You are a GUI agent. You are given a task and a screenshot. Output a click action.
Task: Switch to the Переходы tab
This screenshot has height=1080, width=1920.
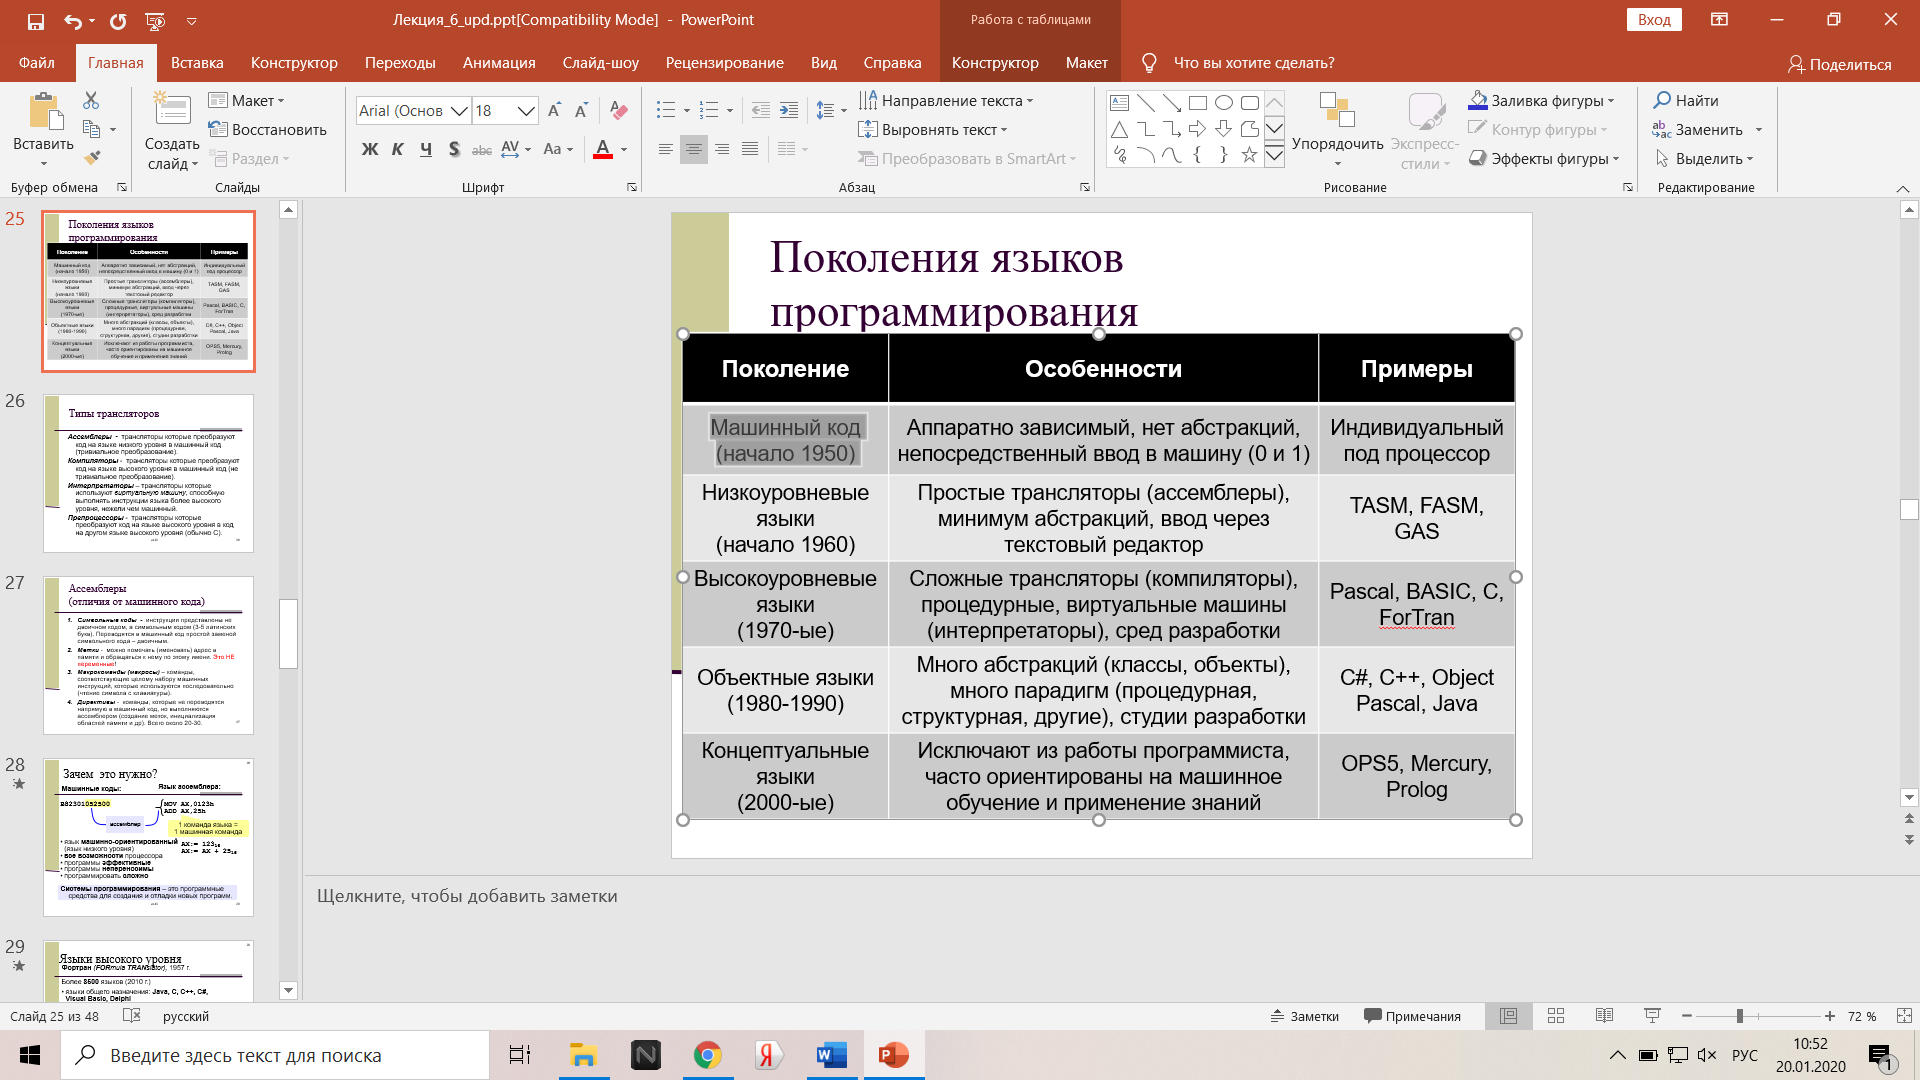[400, 62]
